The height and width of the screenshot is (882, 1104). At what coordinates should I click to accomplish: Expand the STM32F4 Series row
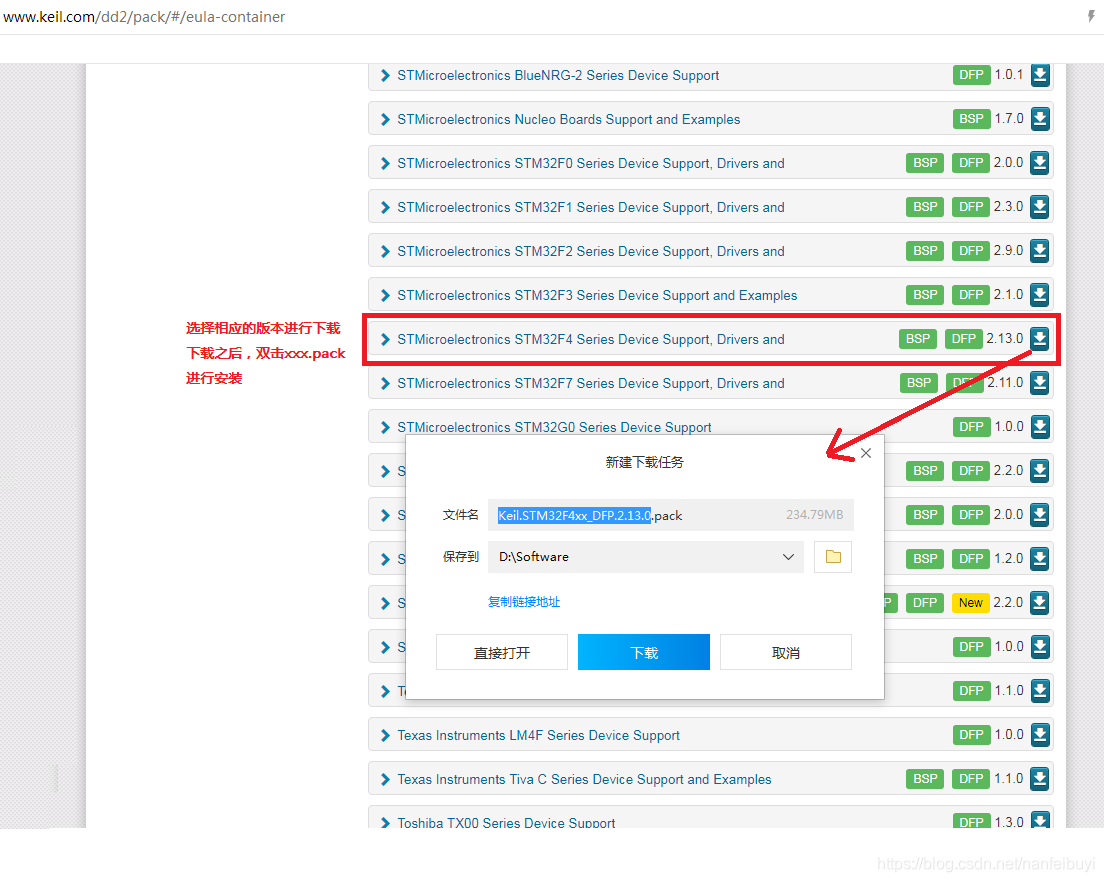(385, 339)
